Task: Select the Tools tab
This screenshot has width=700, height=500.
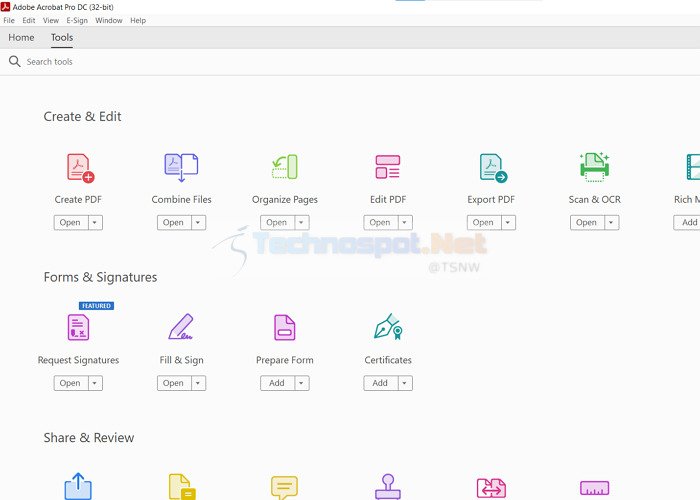Action: tap(62, 38)
